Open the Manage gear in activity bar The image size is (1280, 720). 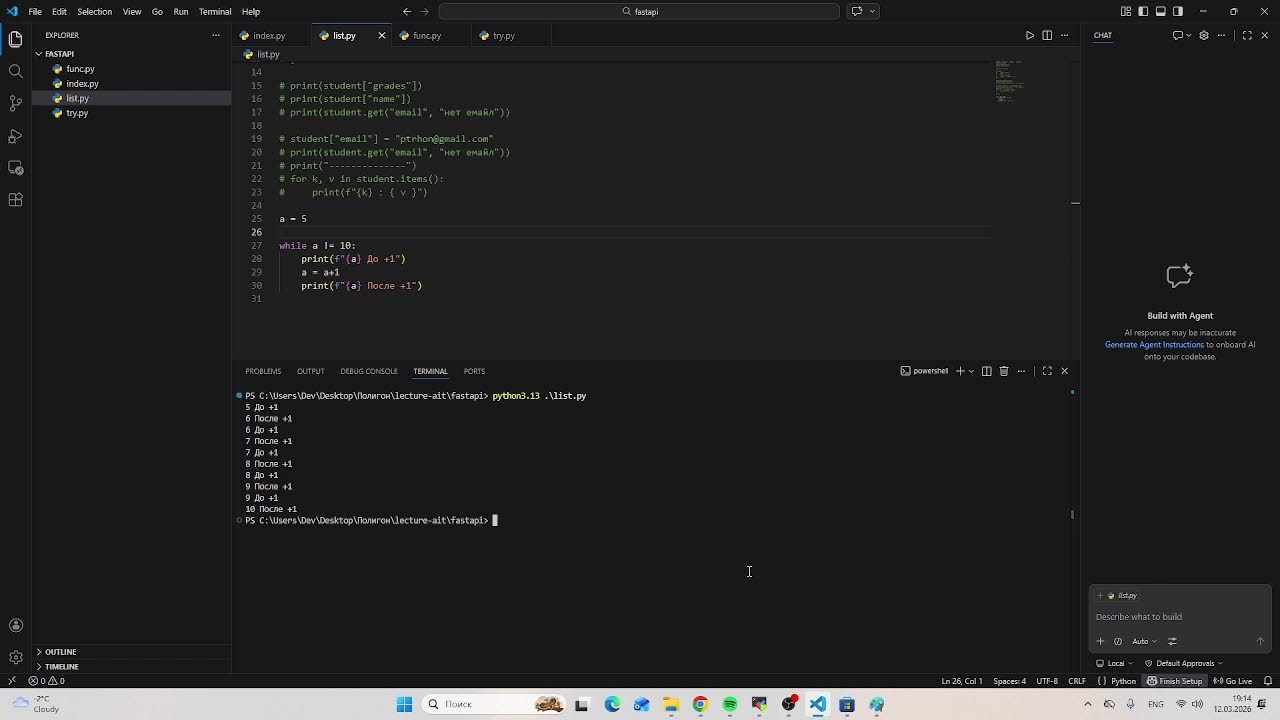15,657
